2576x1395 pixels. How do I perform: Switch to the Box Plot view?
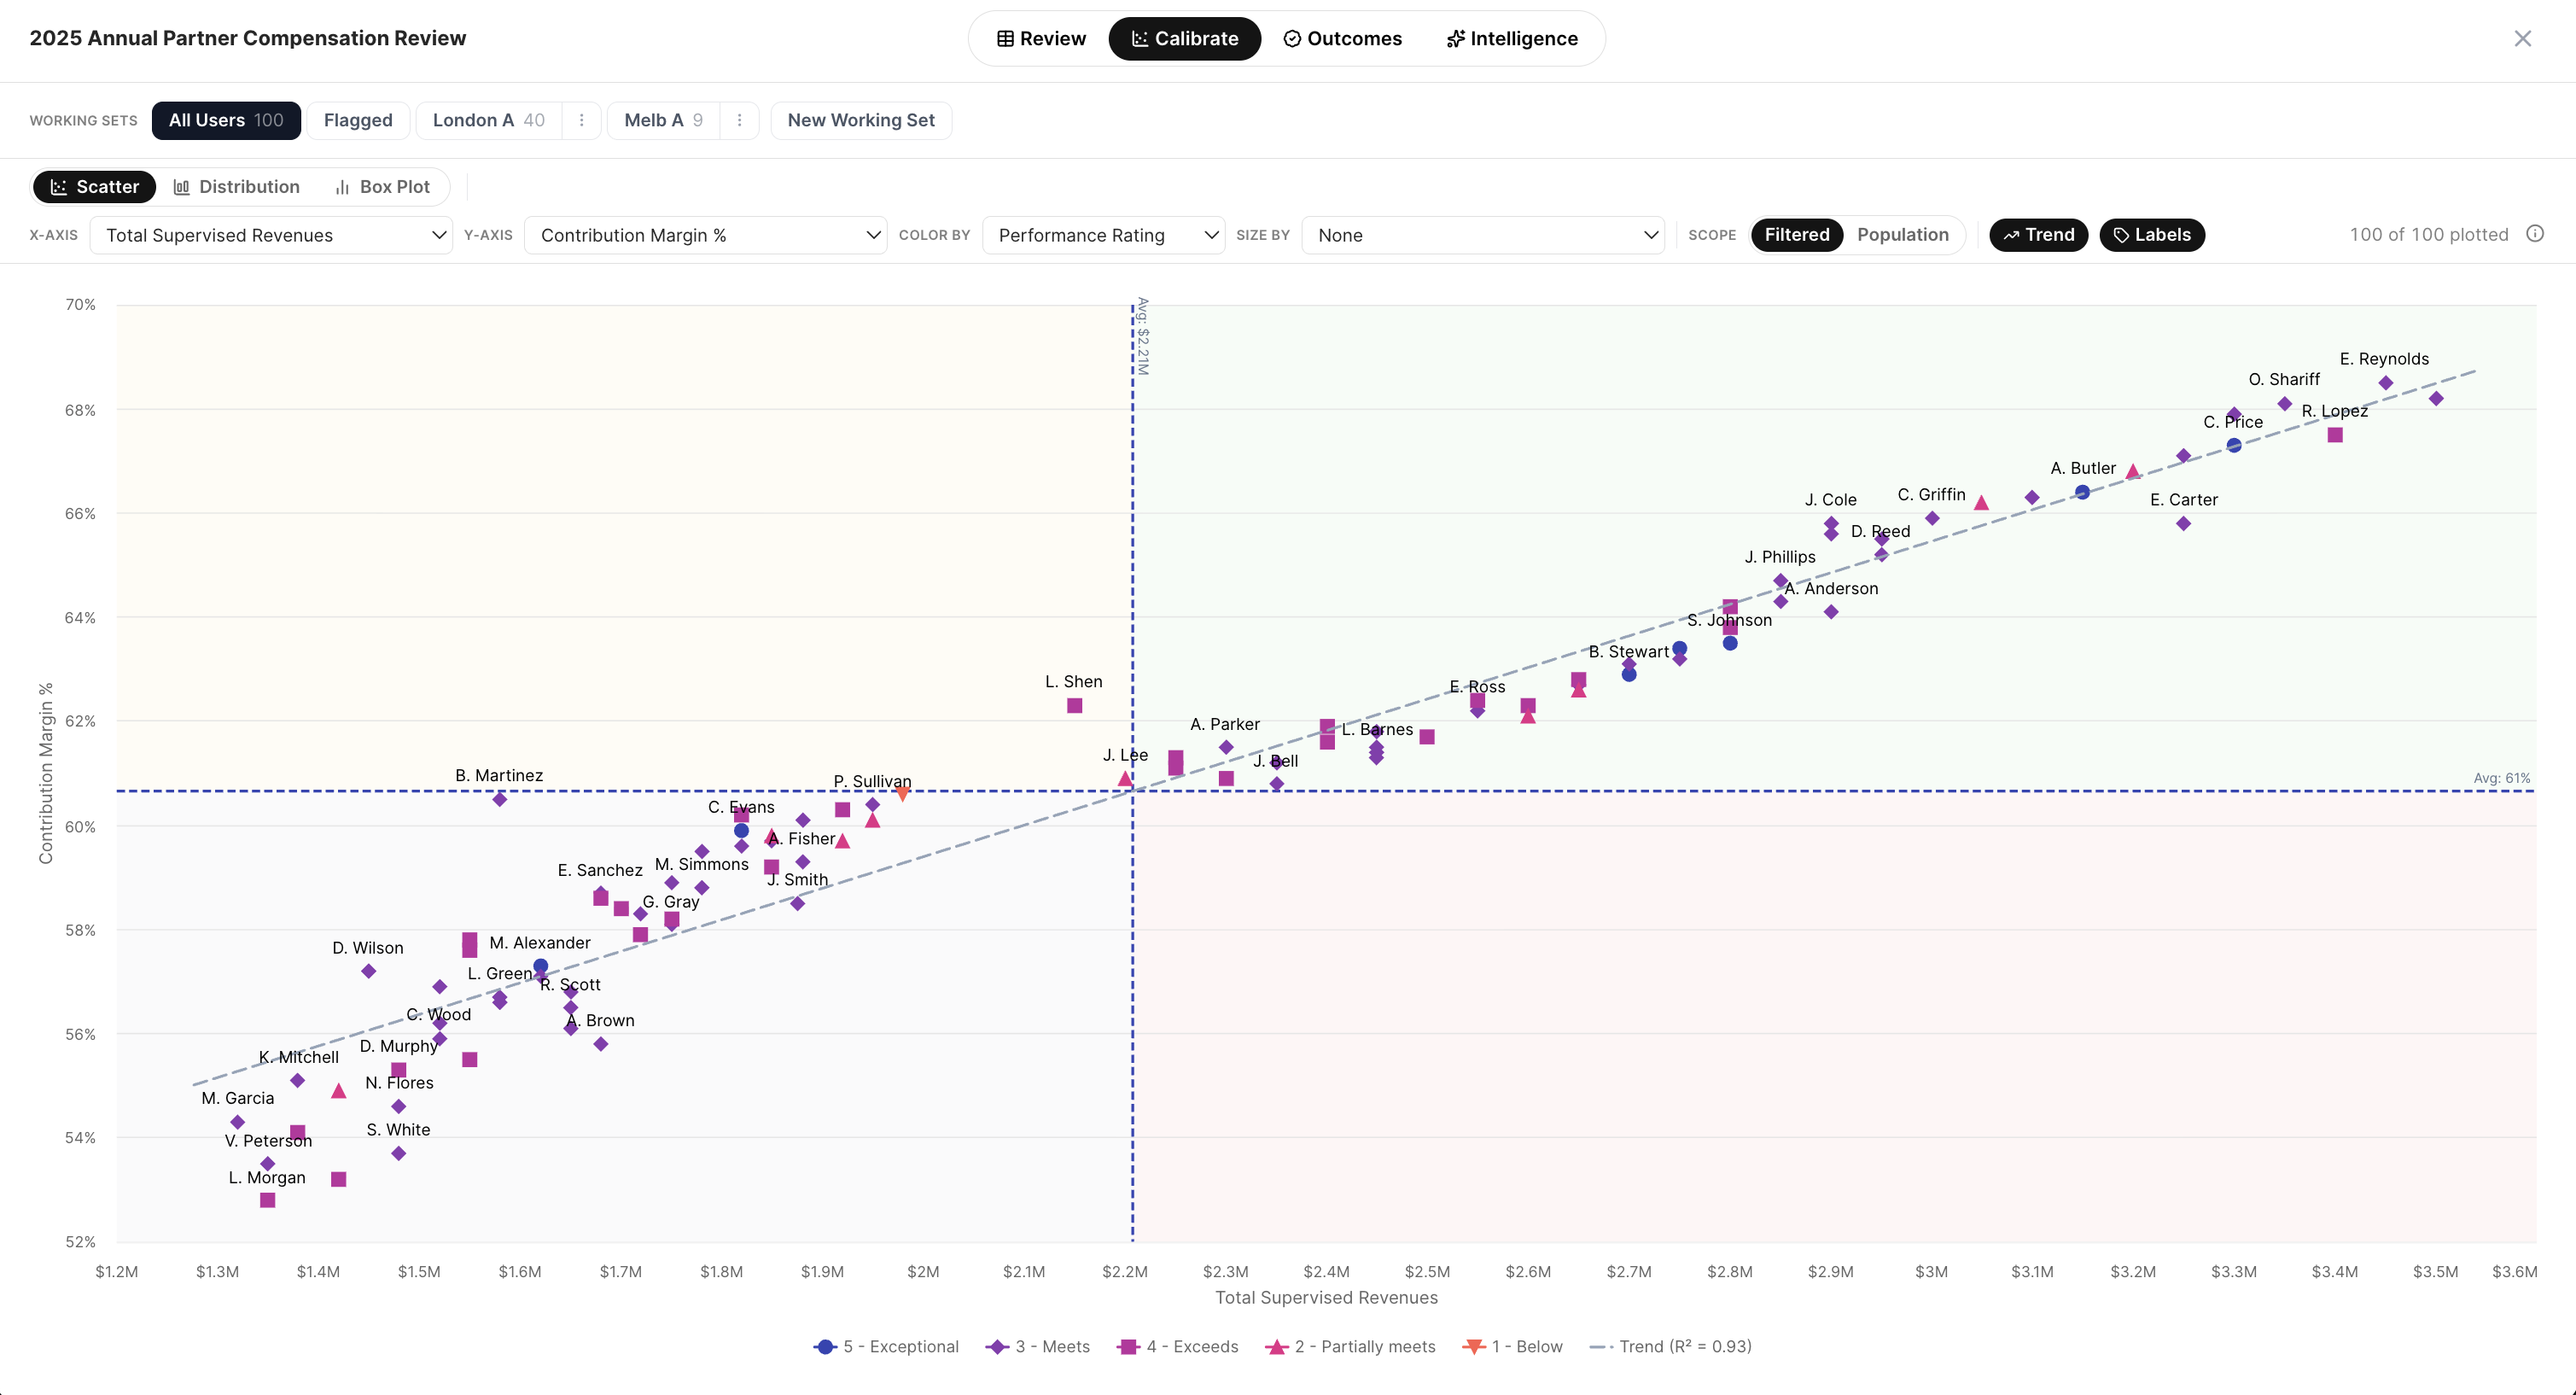(382, 187)
